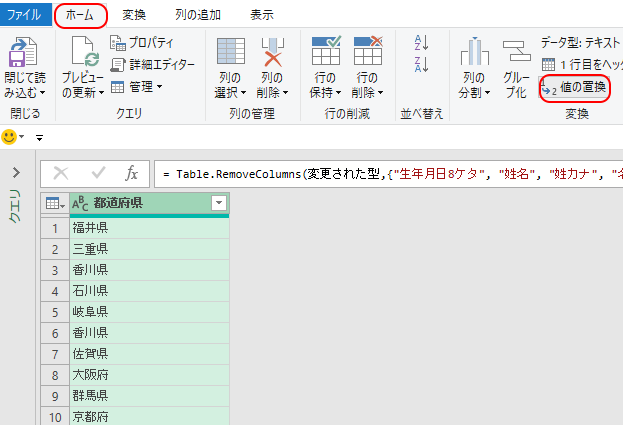Confirm formula with checkmark button
This screenshot has width=623, height=425.
point(98,174)
